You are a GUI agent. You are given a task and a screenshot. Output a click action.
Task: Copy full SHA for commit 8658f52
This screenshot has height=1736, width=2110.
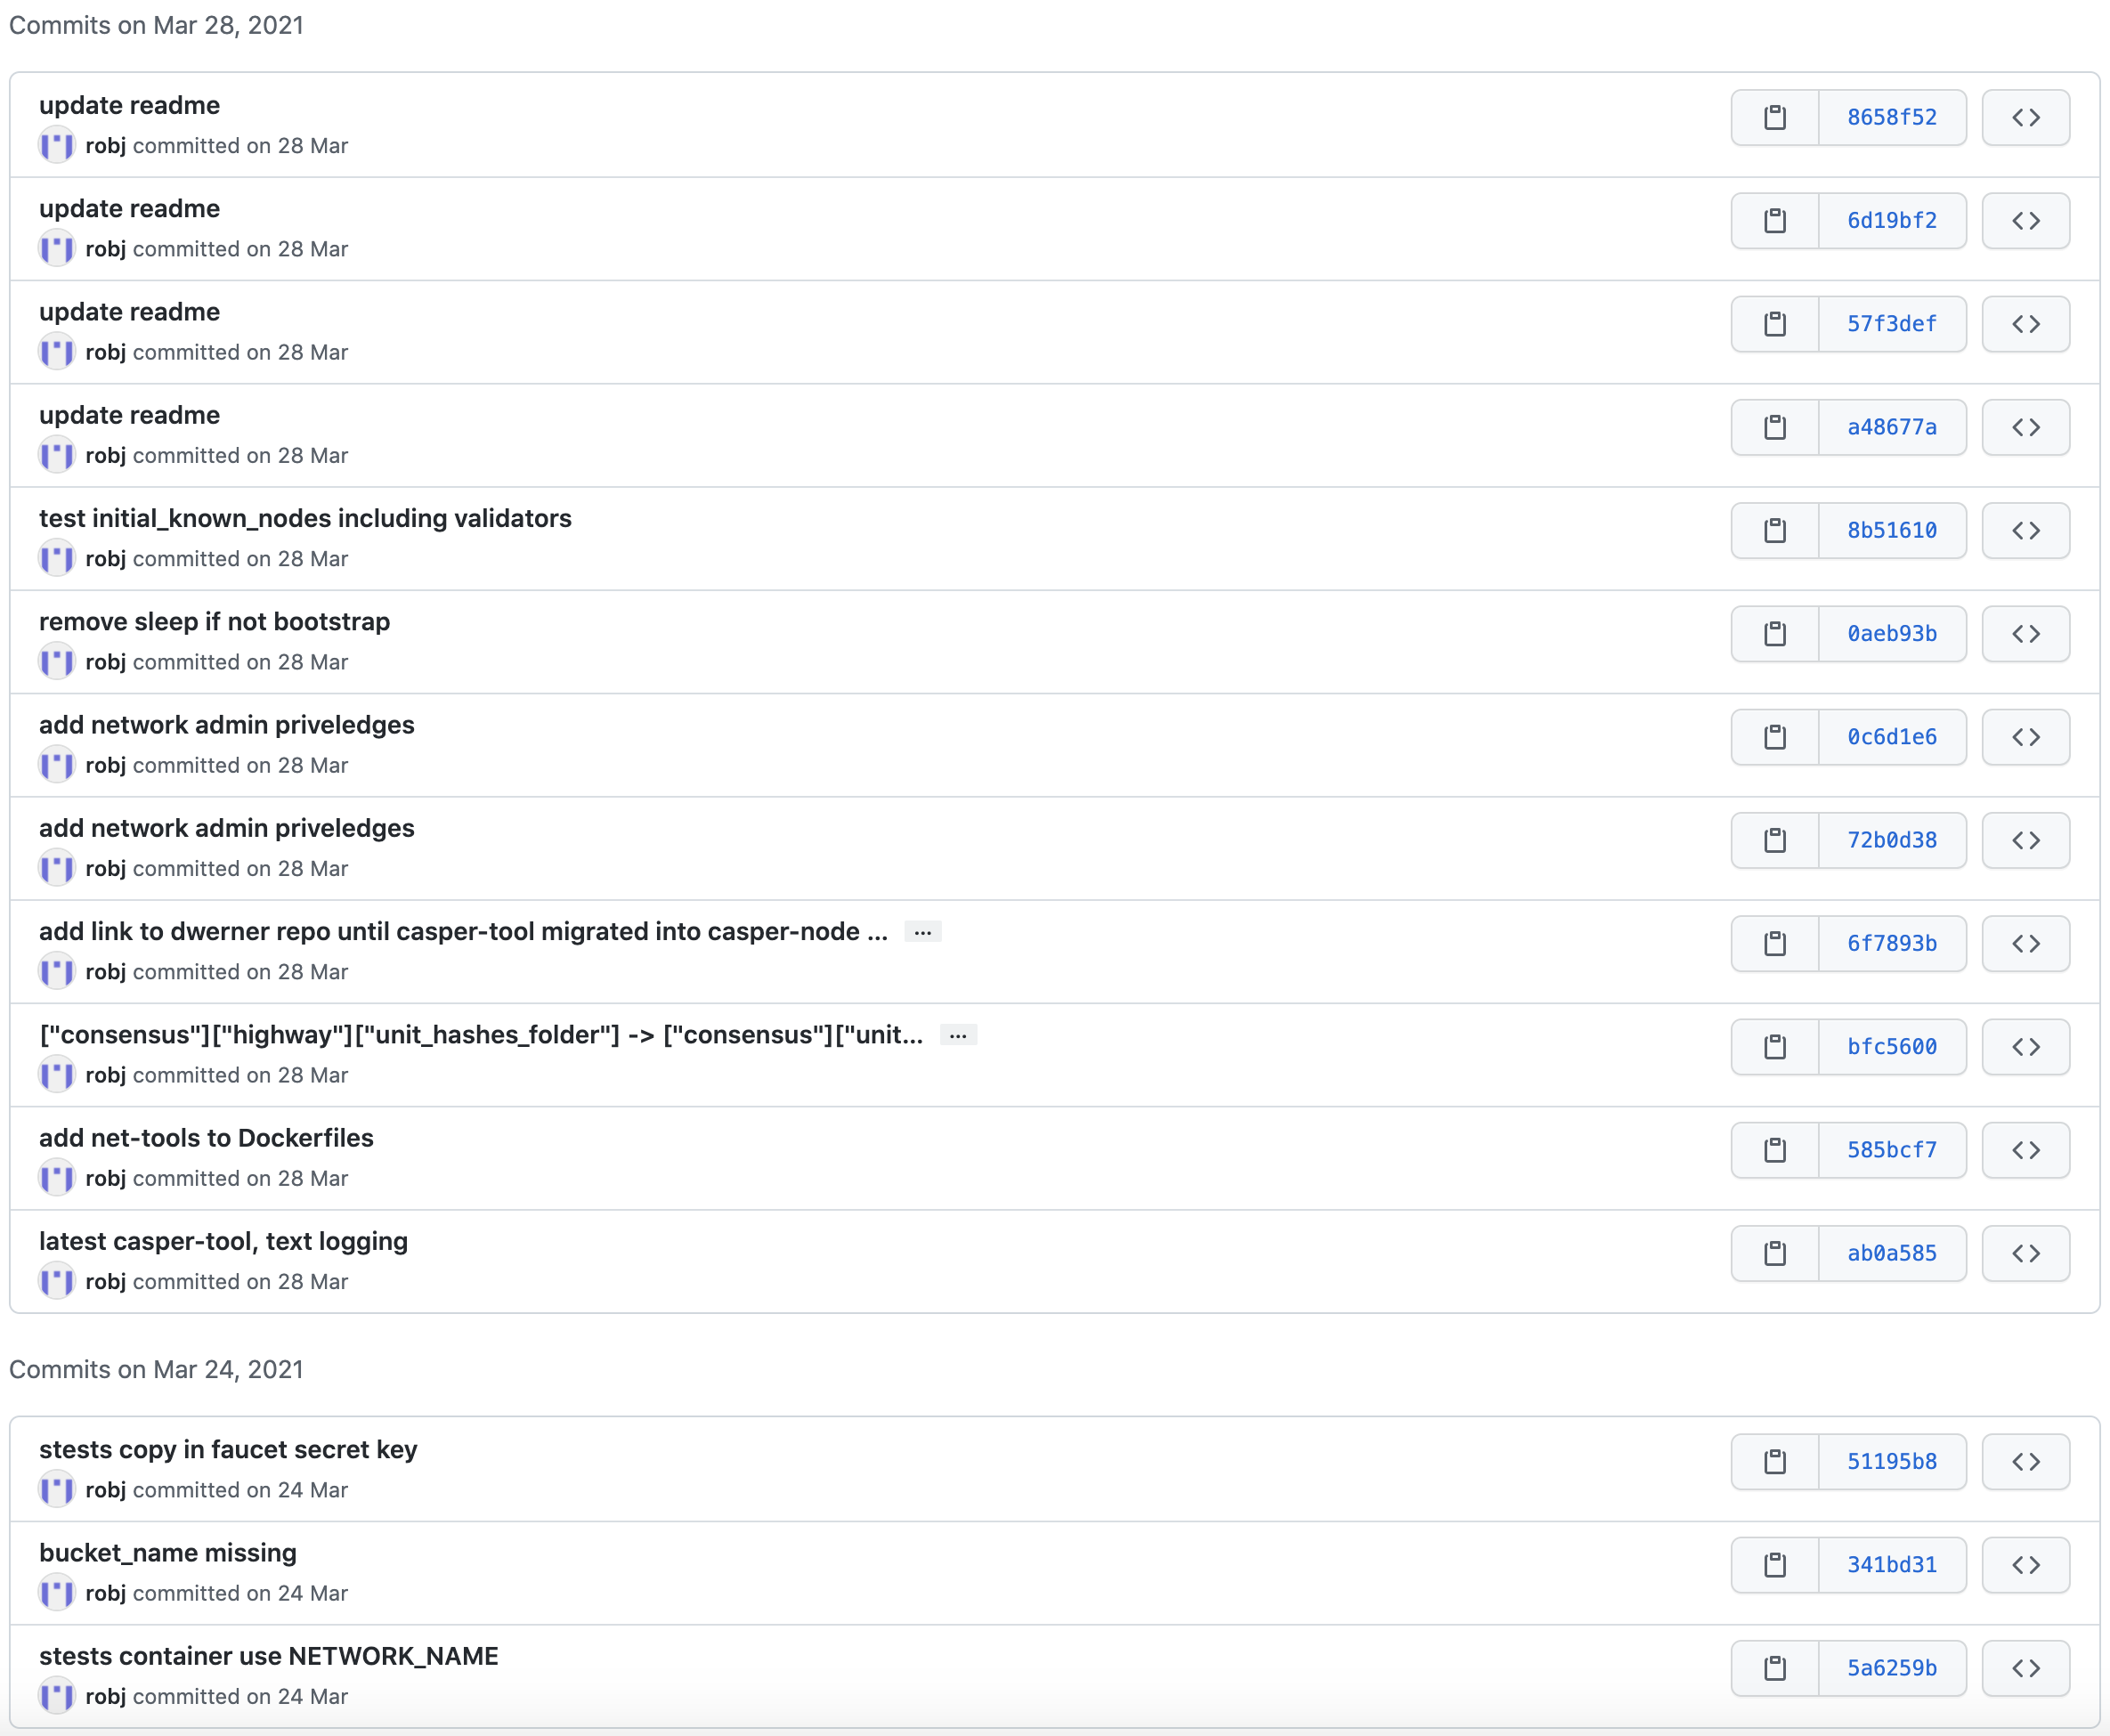tap(1774, 118)
